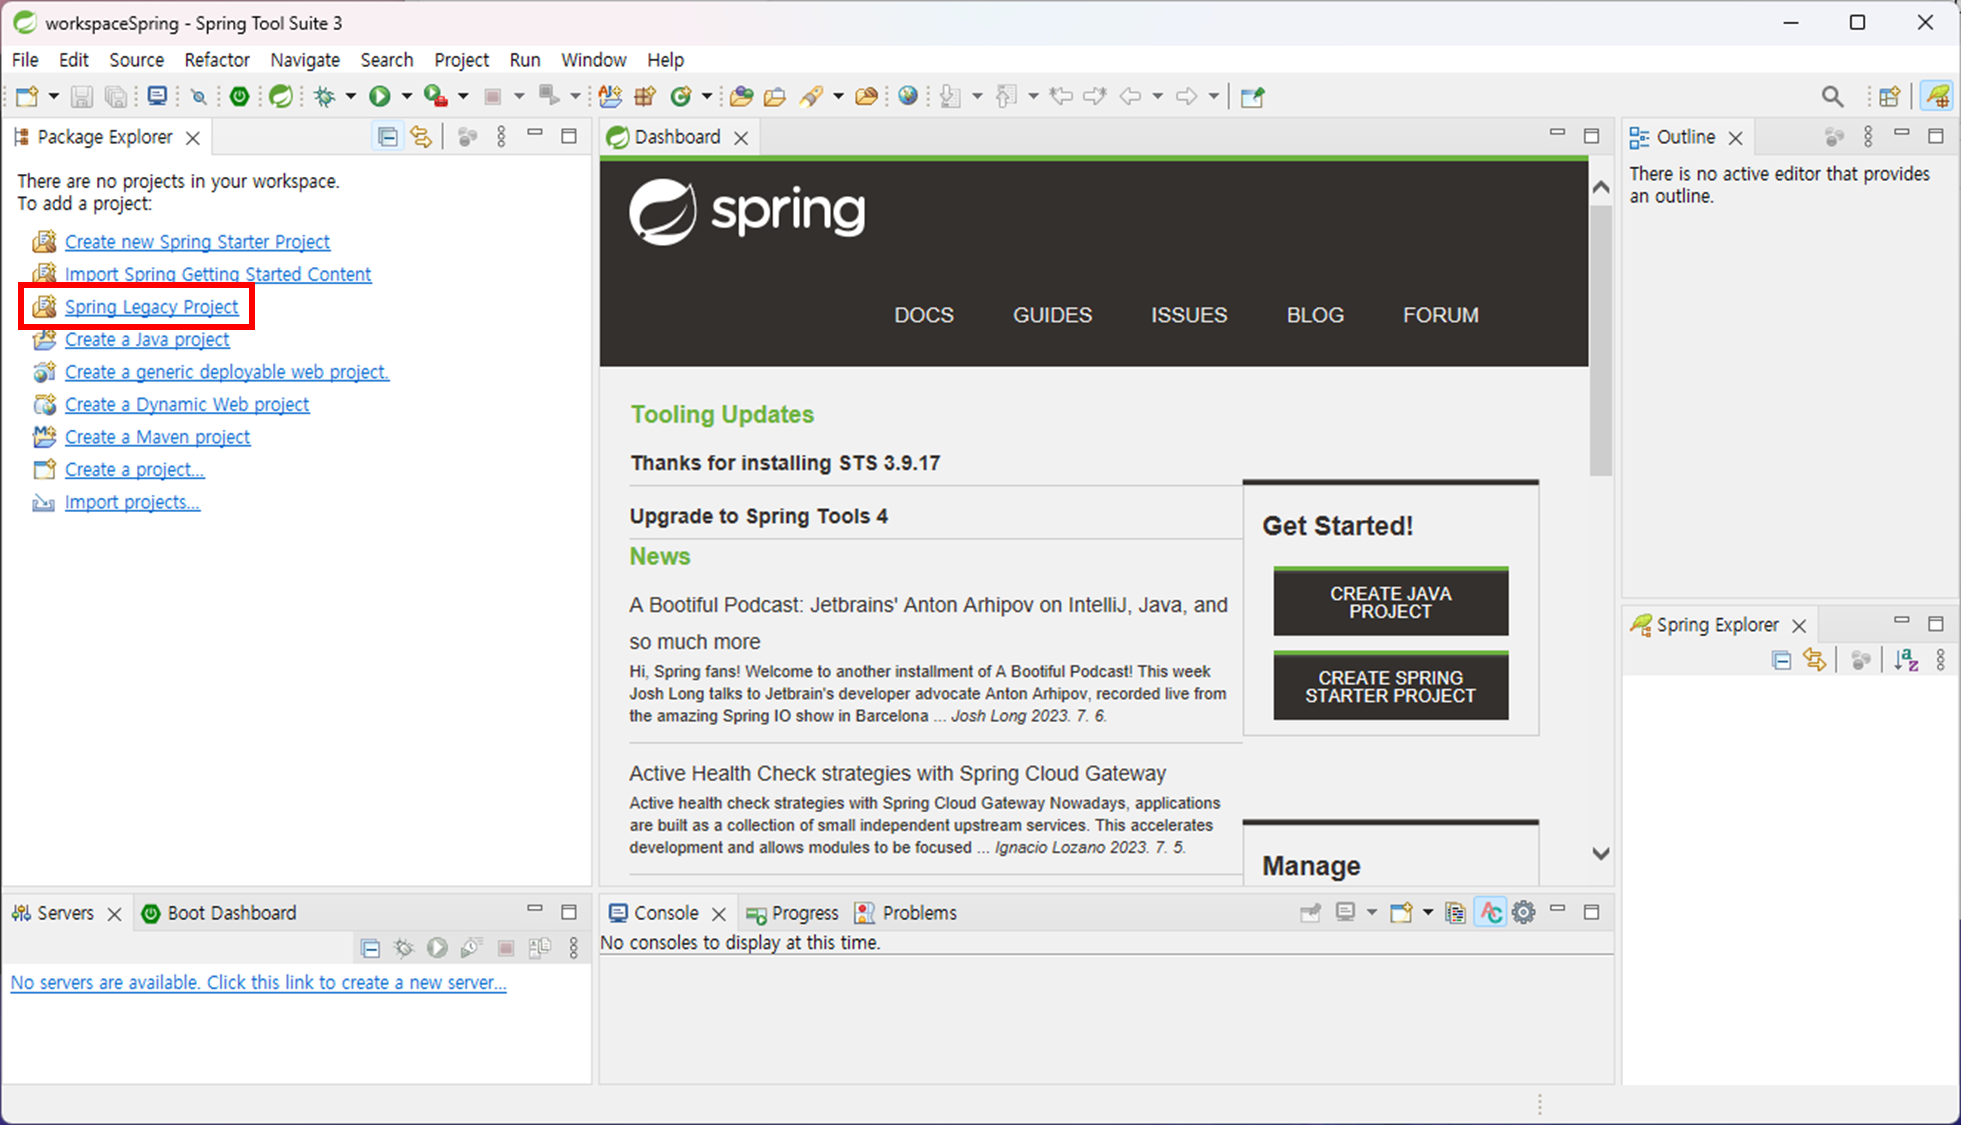Screen dimensions: 1961x1125
Task: Click the Debug bug icon in toolbar
Action: coord(324,96)
